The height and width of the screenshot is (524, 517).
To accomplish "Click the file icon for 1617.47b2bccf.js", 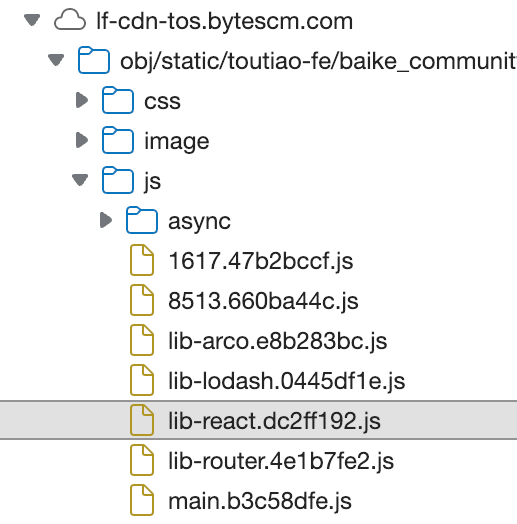I will coord(142,260).
